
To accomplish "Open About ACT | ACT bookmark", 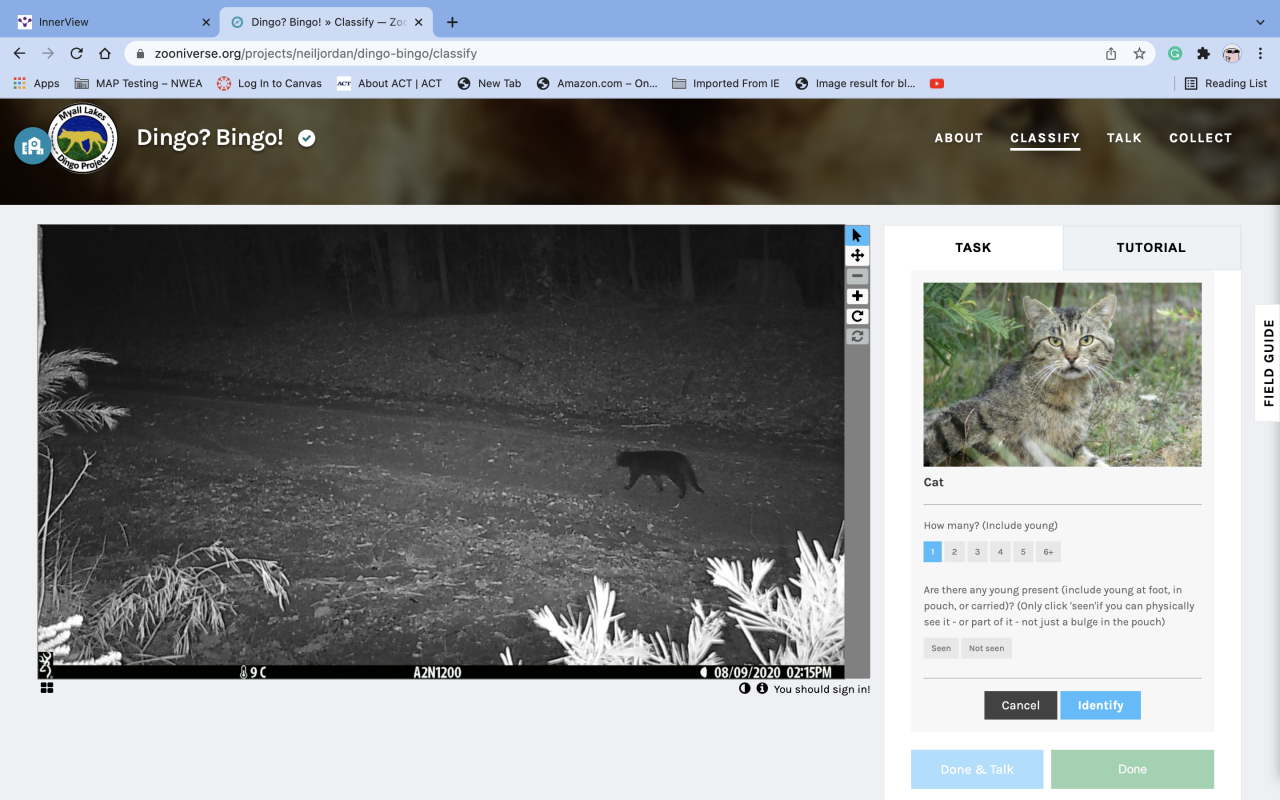I will pos(389,83).
